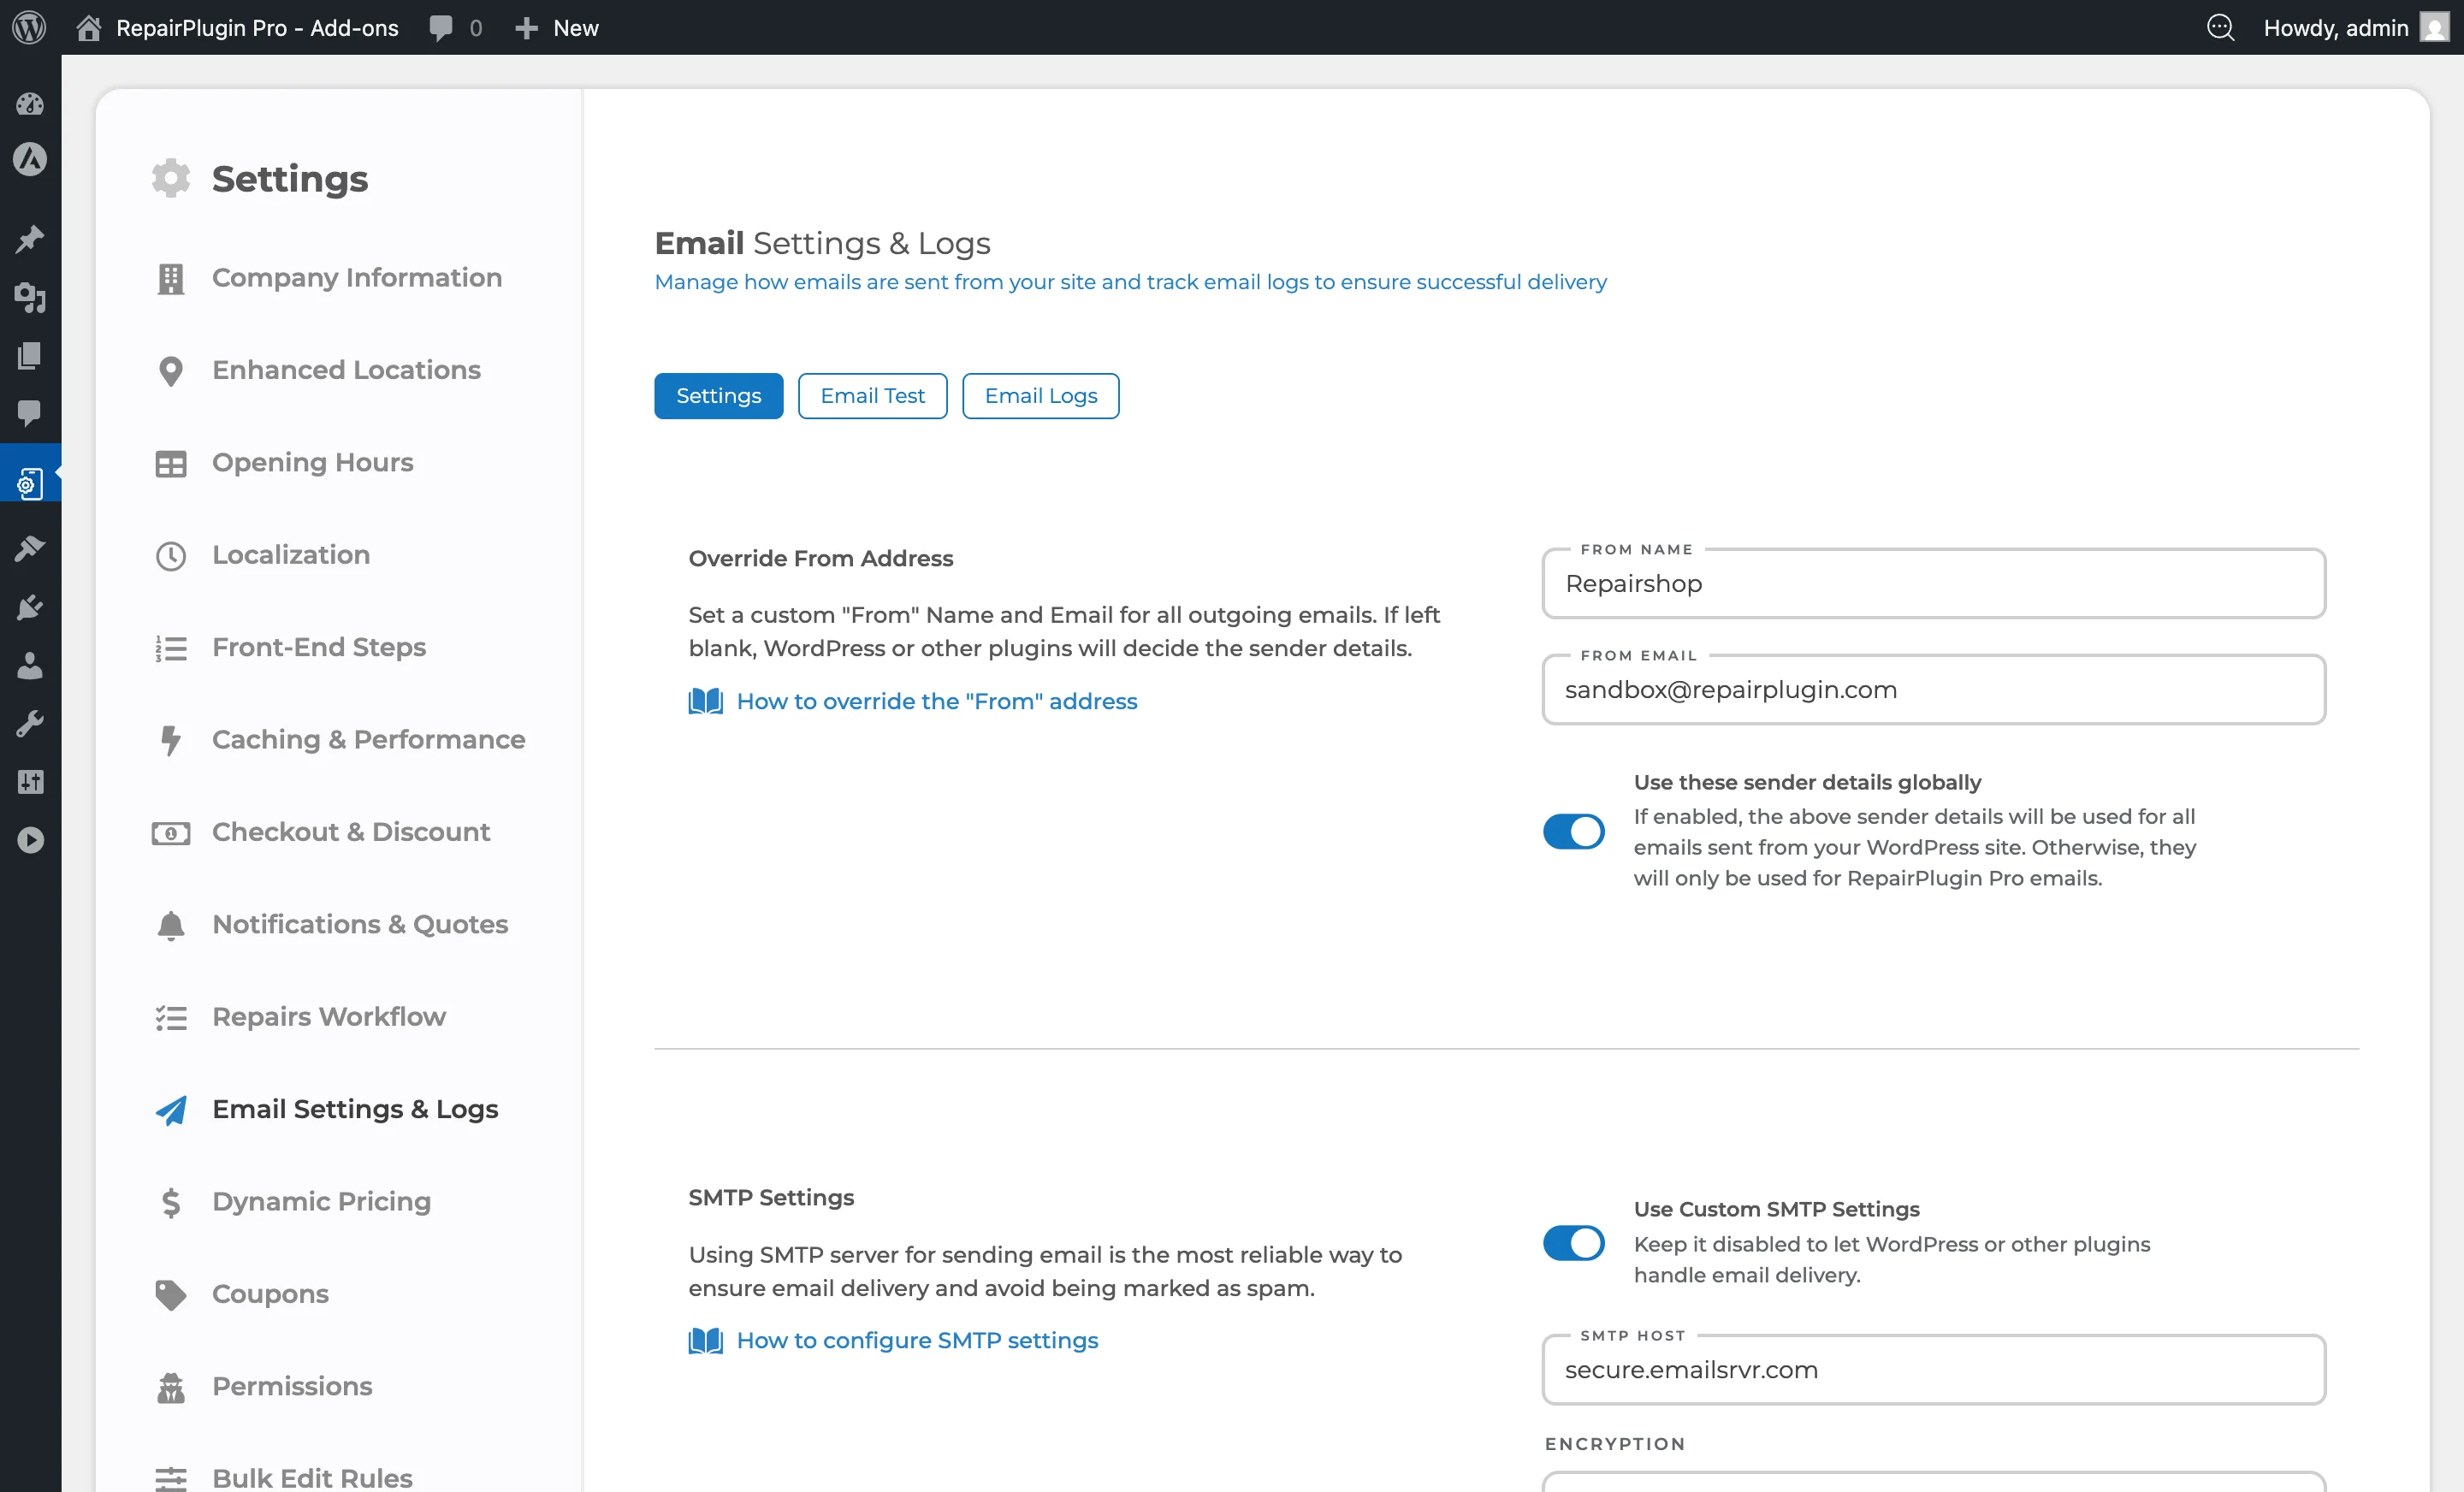This screenshot has height=1492, width=2464.
Task: Open the Media library icon in the sidebar
Action: click(30, 299)
